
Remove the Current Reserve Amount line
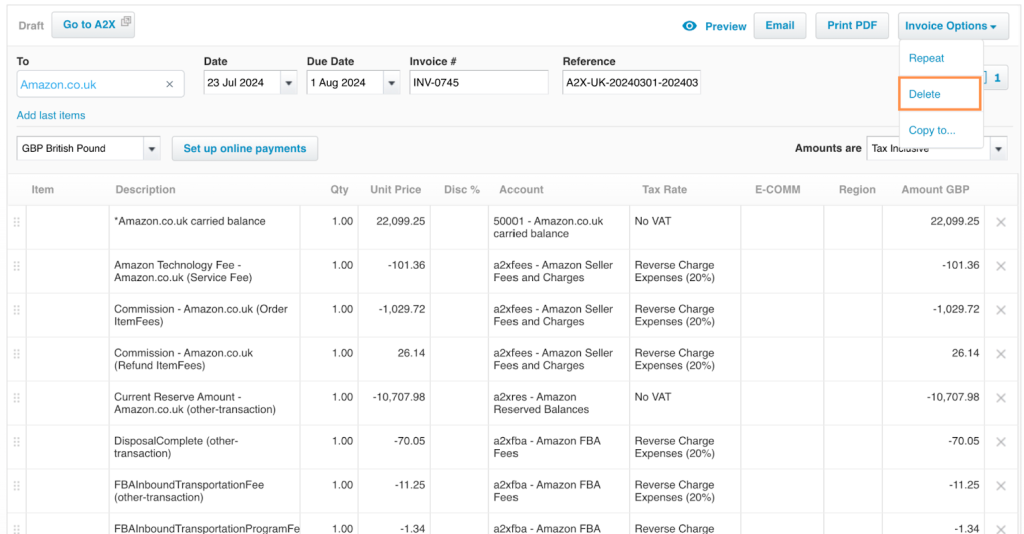point(1000,398)
